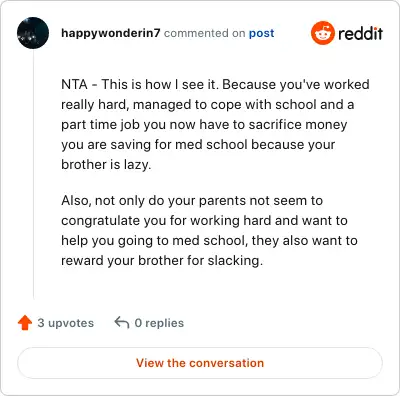Collapse the comment using the thread line

click(x=33, y=173)
